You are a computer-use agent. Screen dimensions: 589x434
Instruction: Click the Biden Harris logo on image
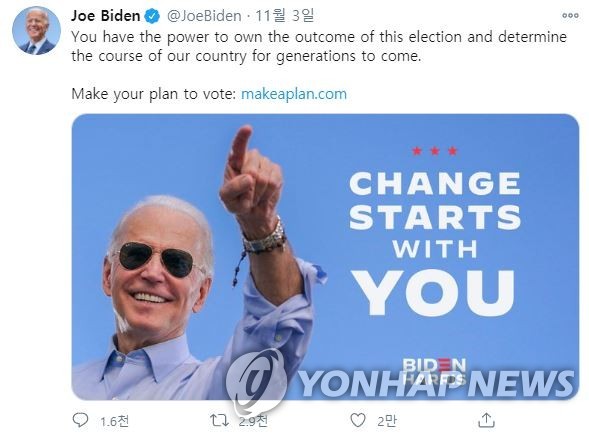pyautogui.click(x=434, y=370)
